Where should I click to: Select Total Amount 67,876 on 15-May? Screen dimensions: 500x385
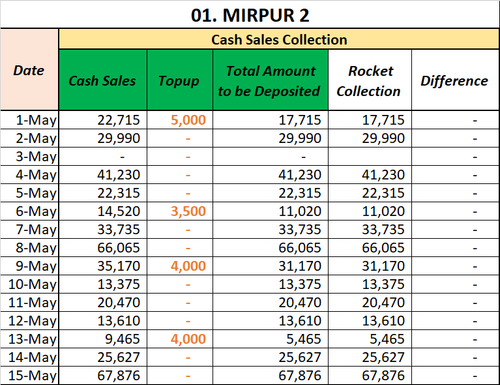[x=270, y=375]
